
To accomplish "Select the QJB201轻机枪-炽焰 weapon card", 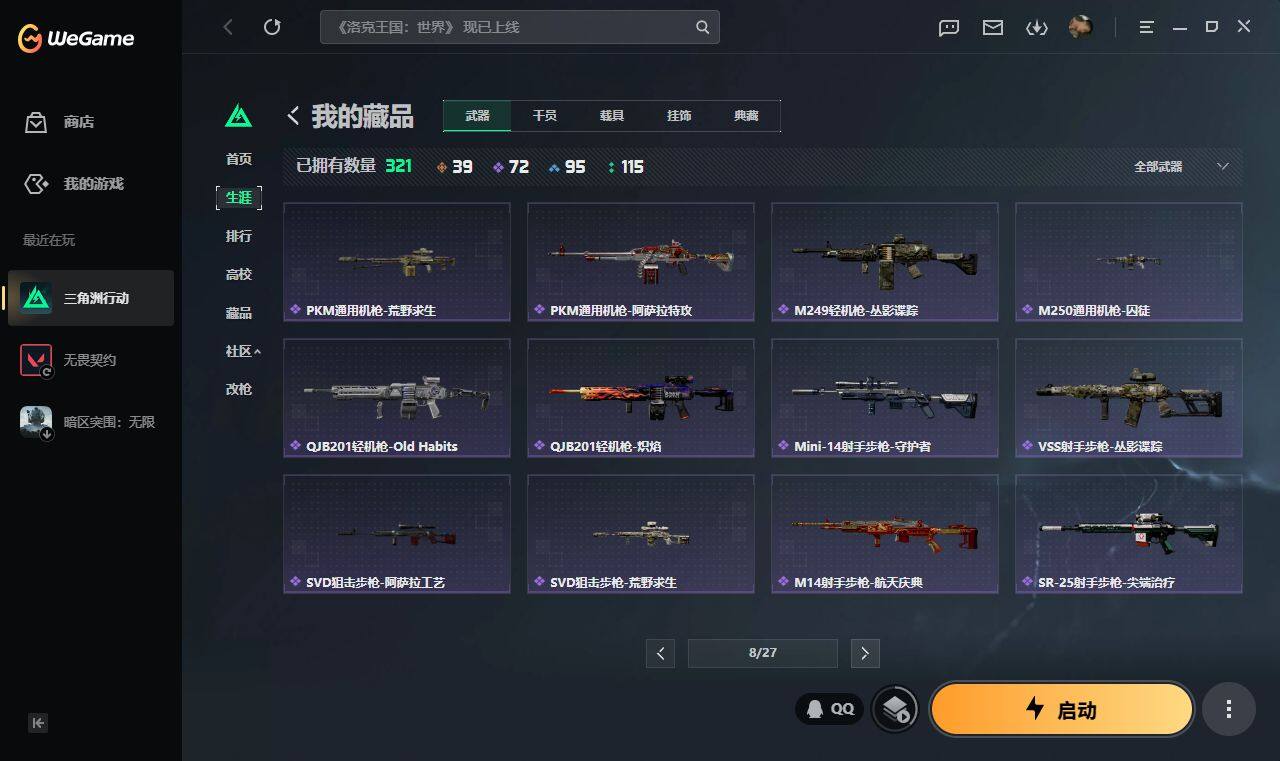I will [x=641, y=398].
